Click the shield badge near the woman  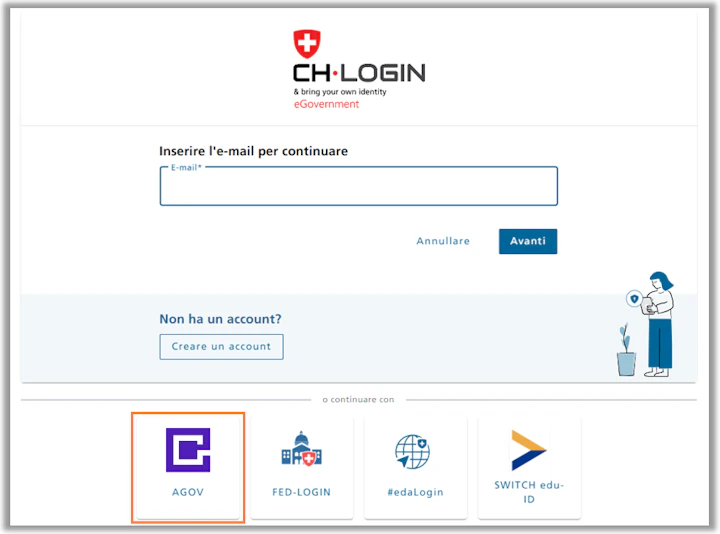[634, 299]
